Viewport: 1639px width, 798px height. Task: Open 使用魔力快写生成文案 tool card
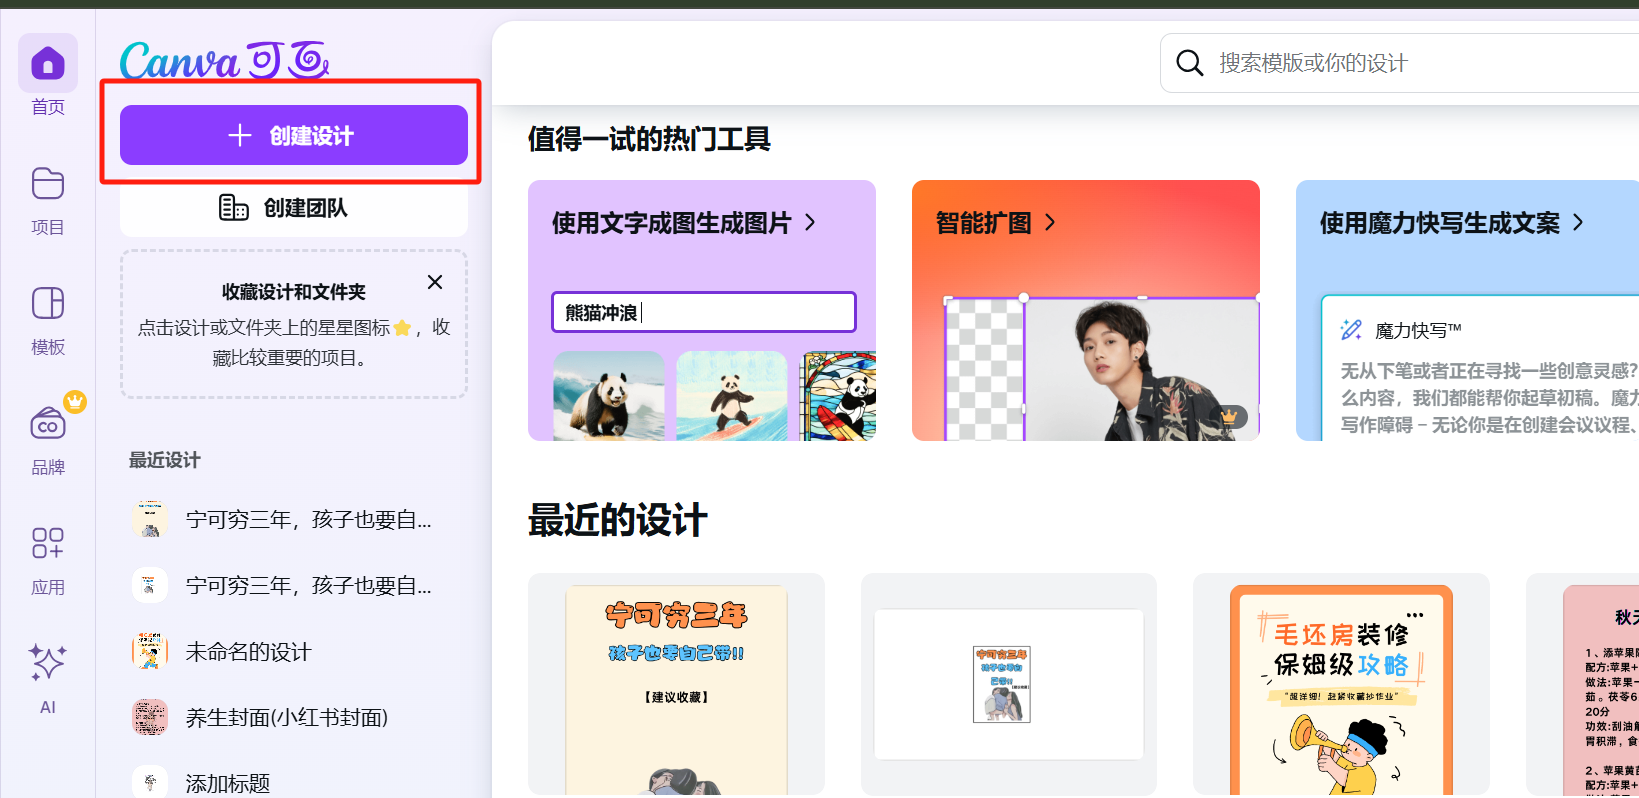[1467, 310]
